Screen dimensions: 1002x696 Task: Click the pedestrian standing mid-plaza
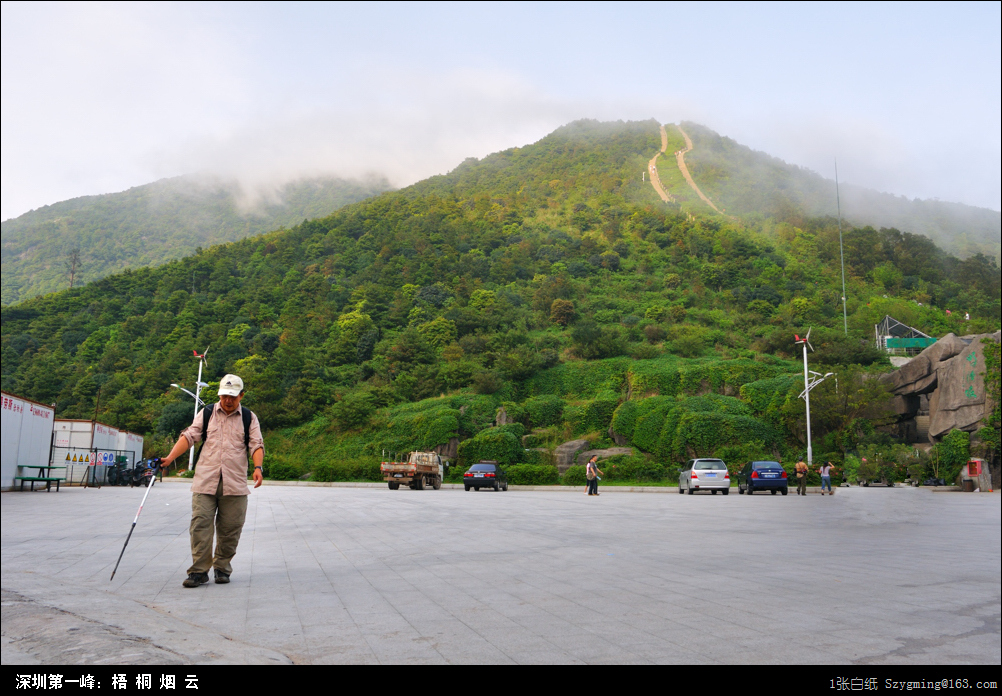[x=592, y=476]
